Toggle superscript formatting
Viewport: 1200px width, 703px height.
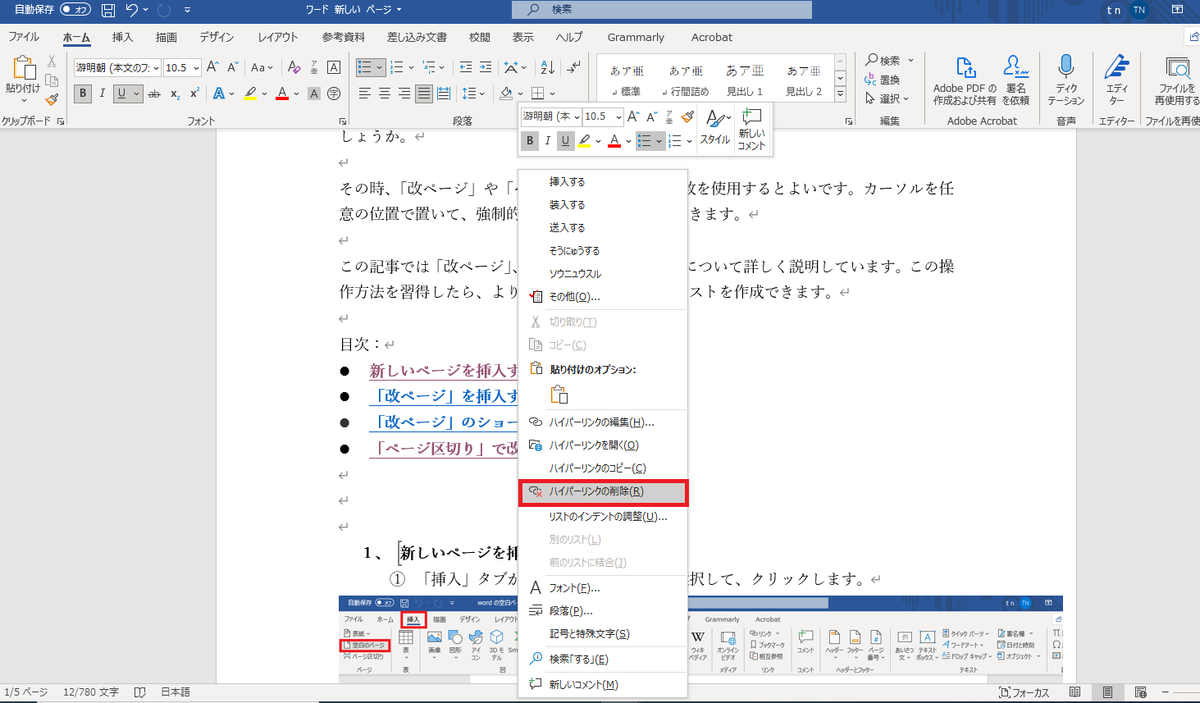click(x=194, y=93)
